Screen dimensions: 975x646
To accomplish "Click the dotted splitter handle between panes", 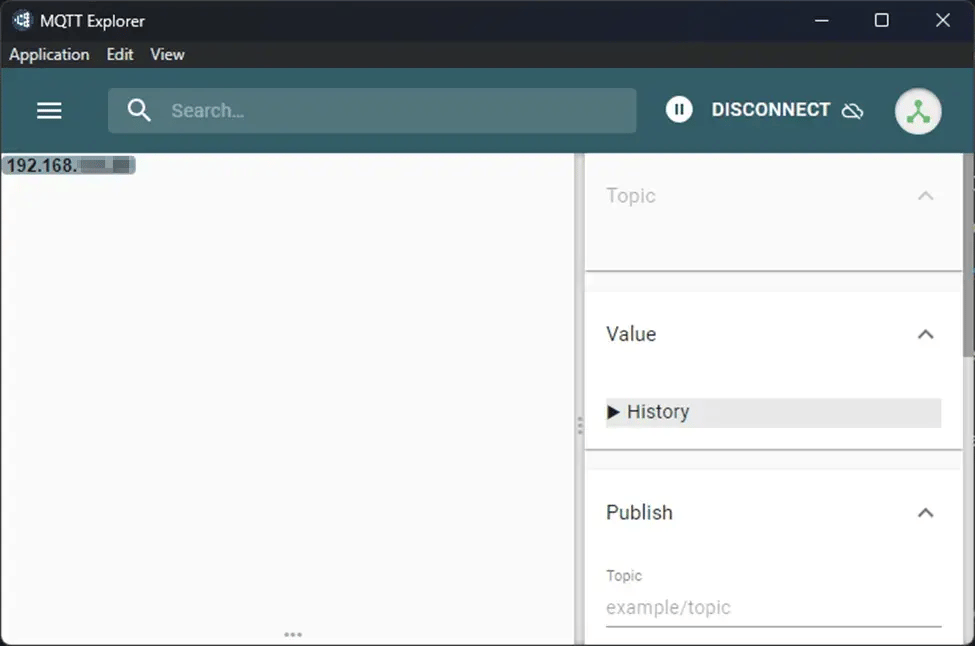I will tap(581, 426).
